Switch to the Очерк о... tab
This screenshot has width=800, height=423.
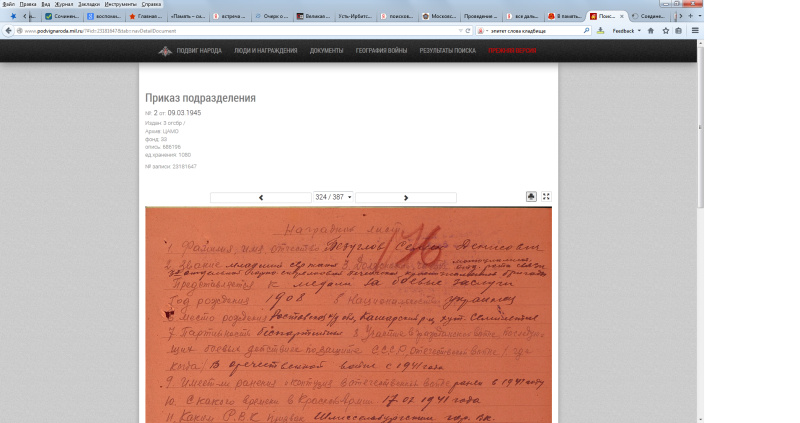(271, 16)
